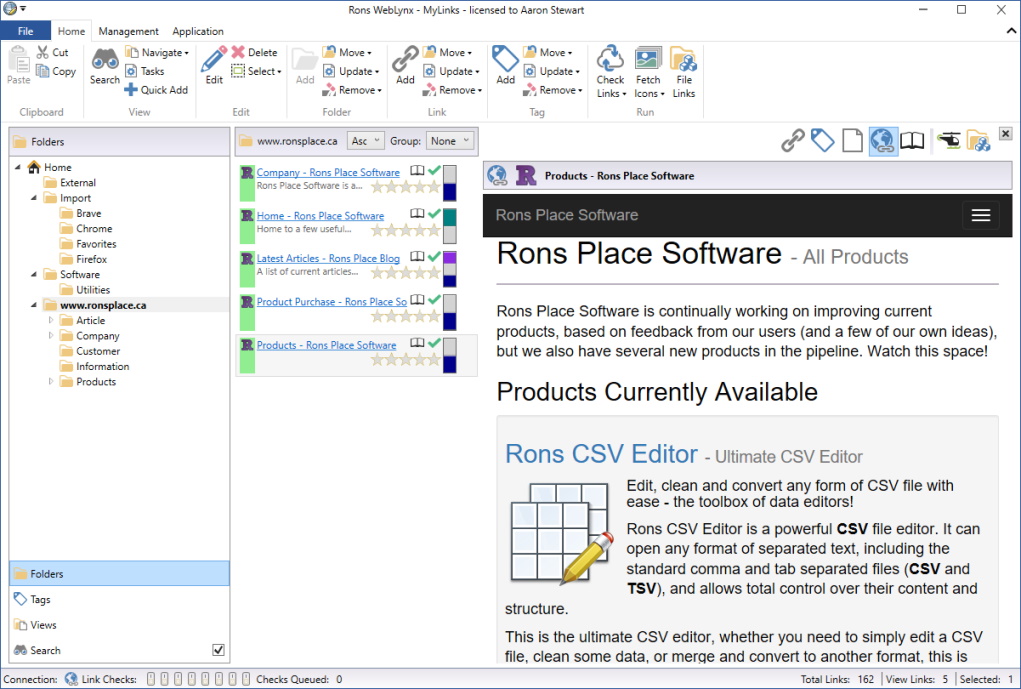Edit the selected item with the pencil button
Screen dimensions: 1021x689
[214, 66]
